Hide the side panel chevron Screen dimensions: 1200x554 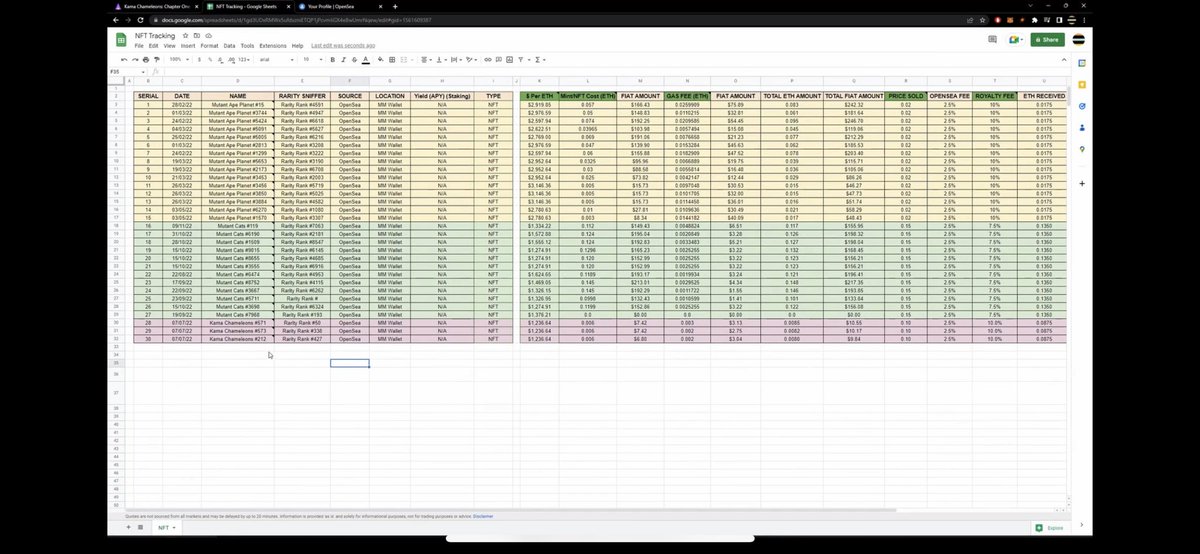[1081, 524]
